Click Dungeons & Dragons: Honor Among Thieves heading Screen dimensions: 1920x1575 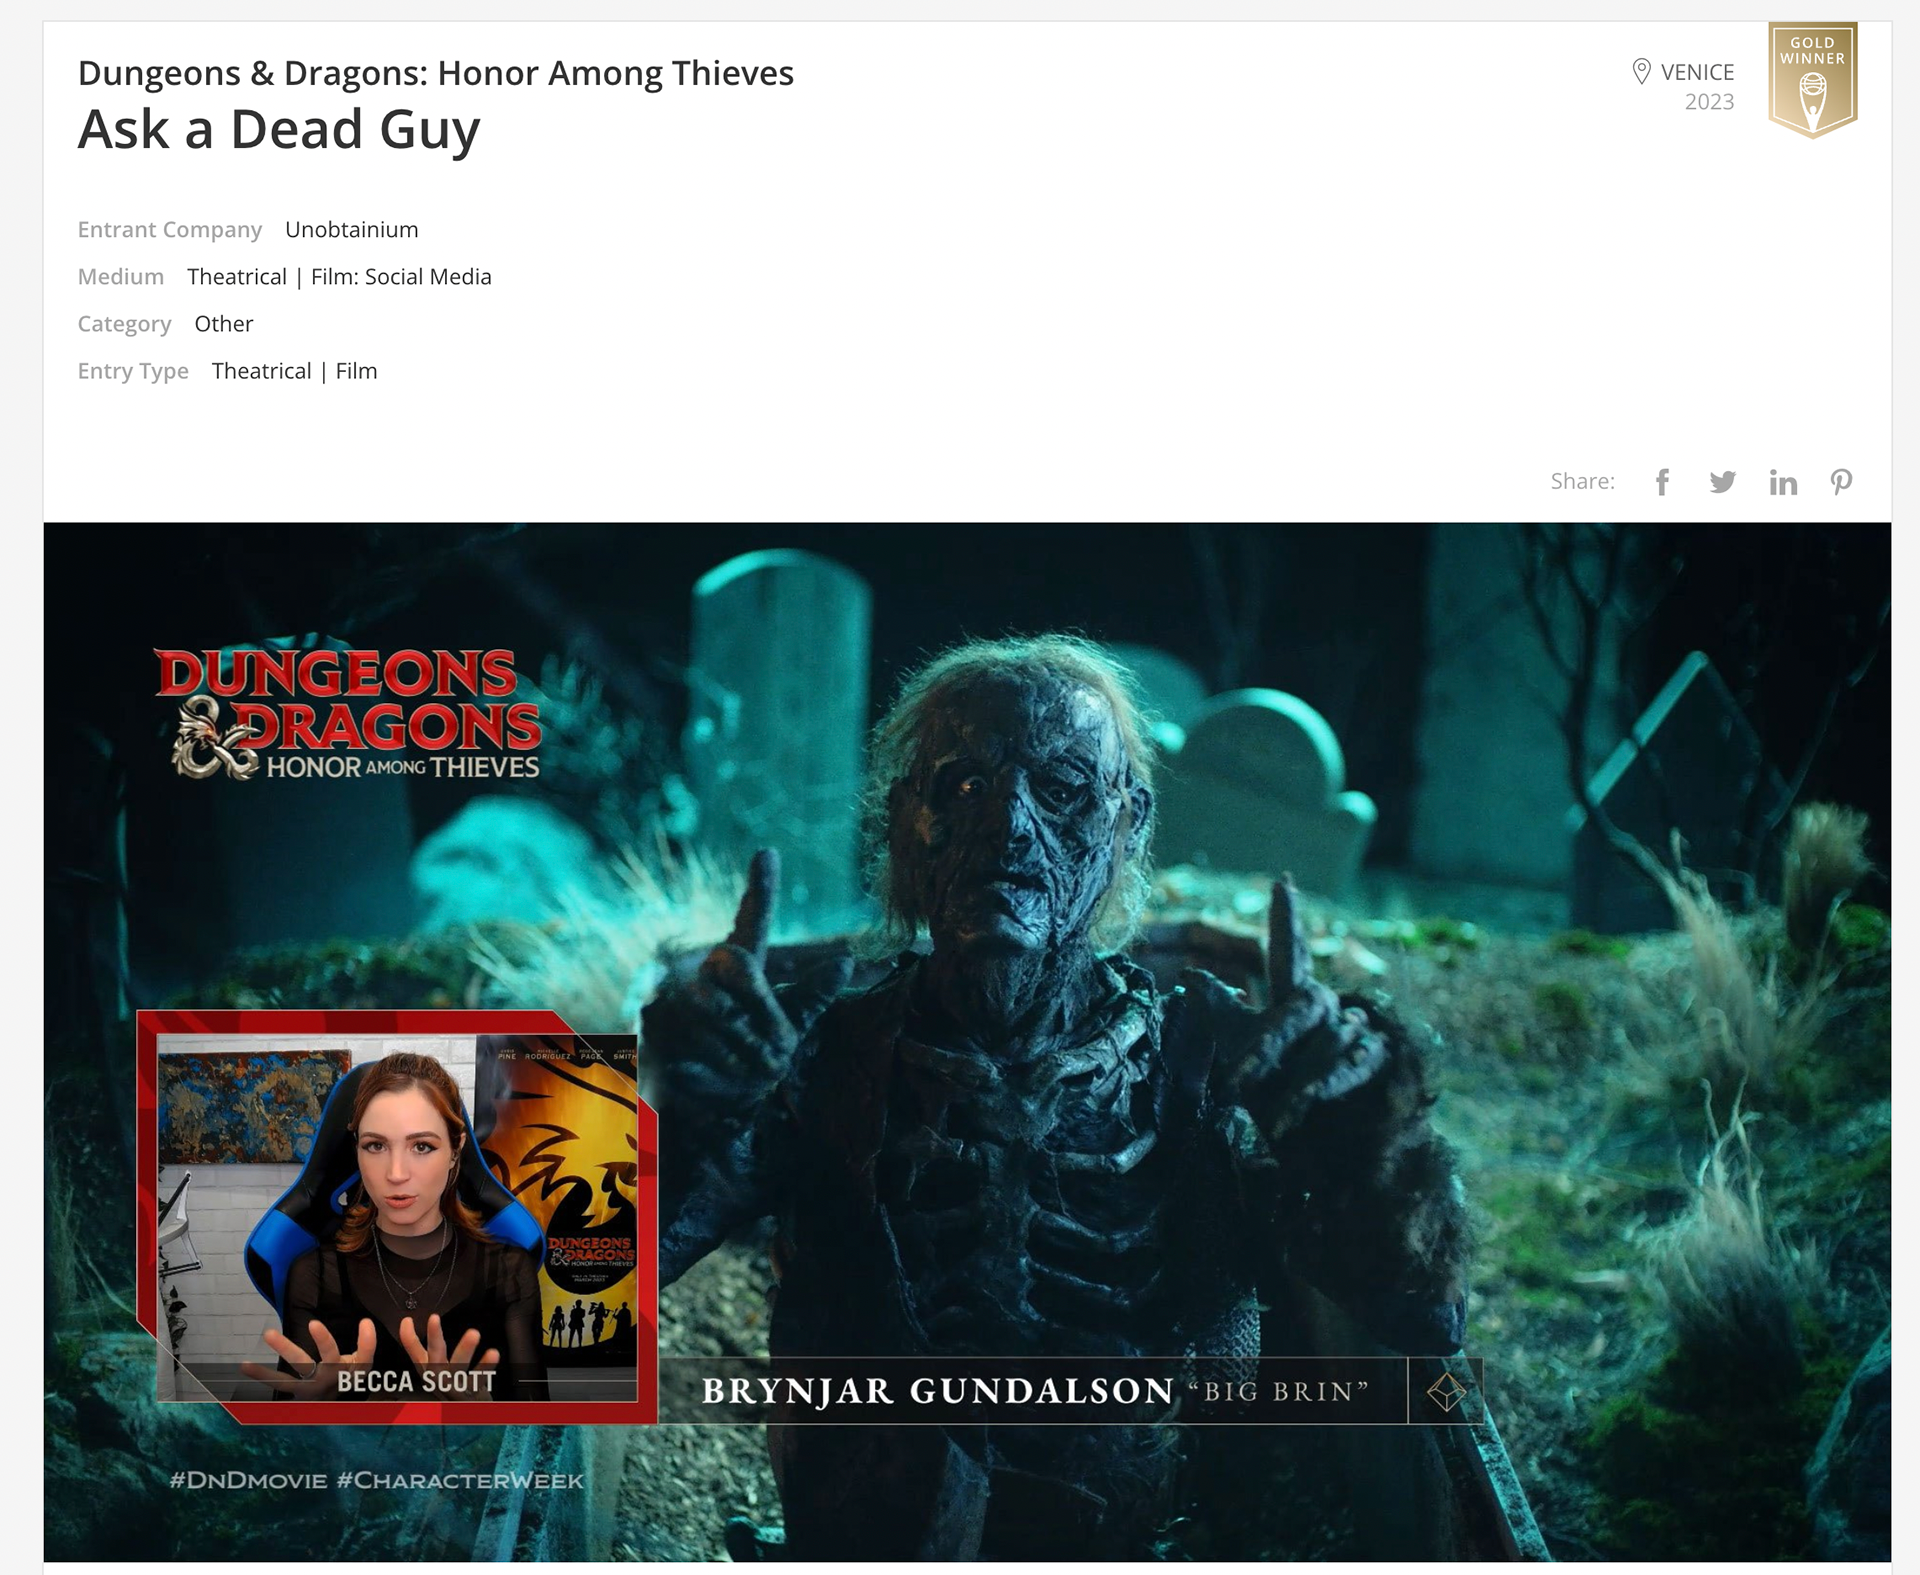coord(435,73)
